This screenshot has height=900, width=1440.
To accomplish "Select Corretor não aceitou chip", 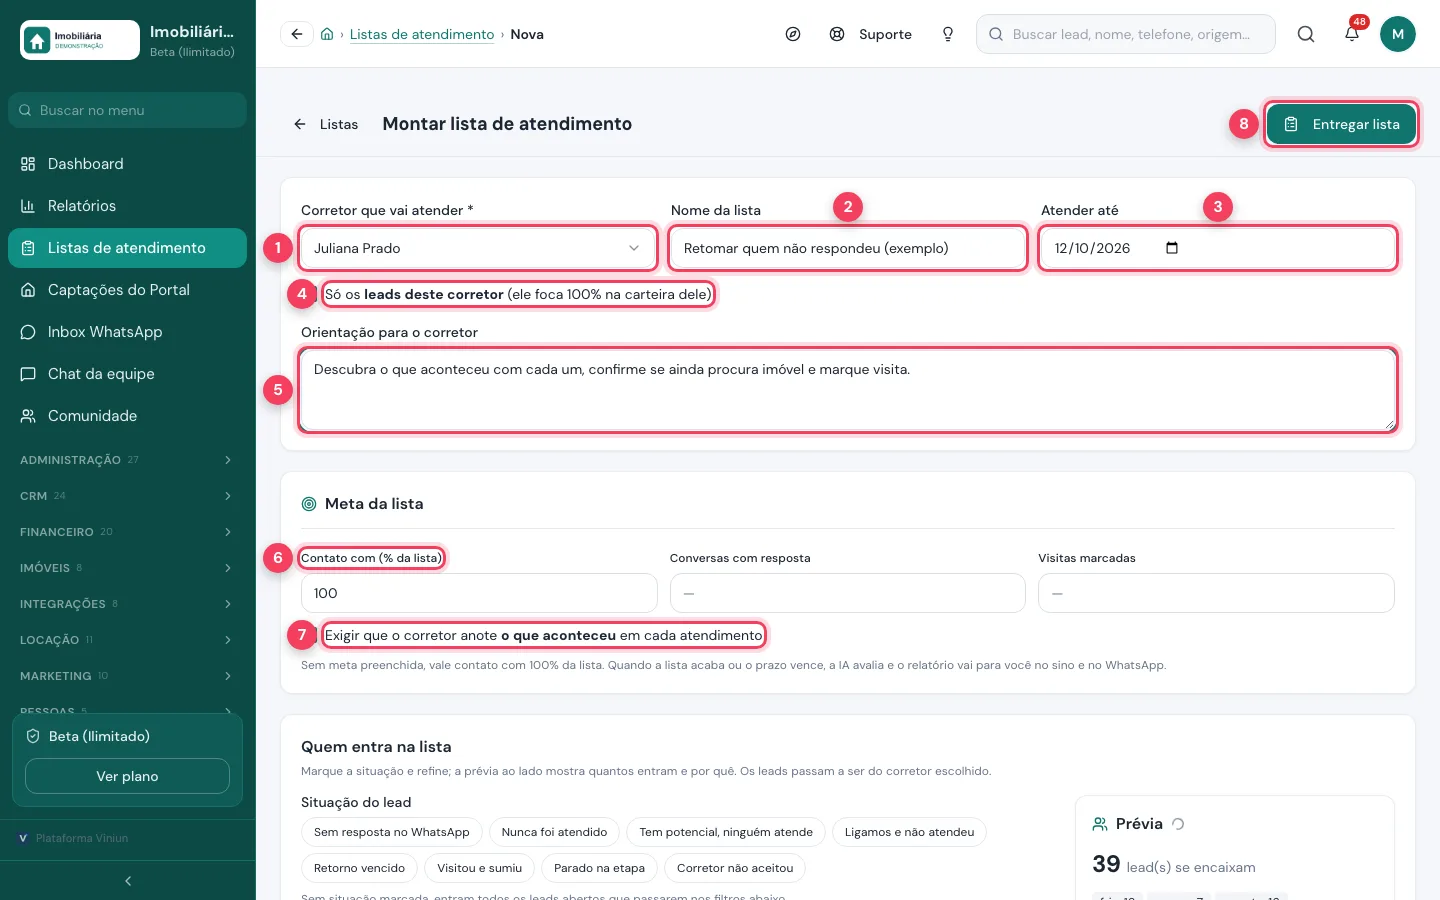I will click(735, 868).
